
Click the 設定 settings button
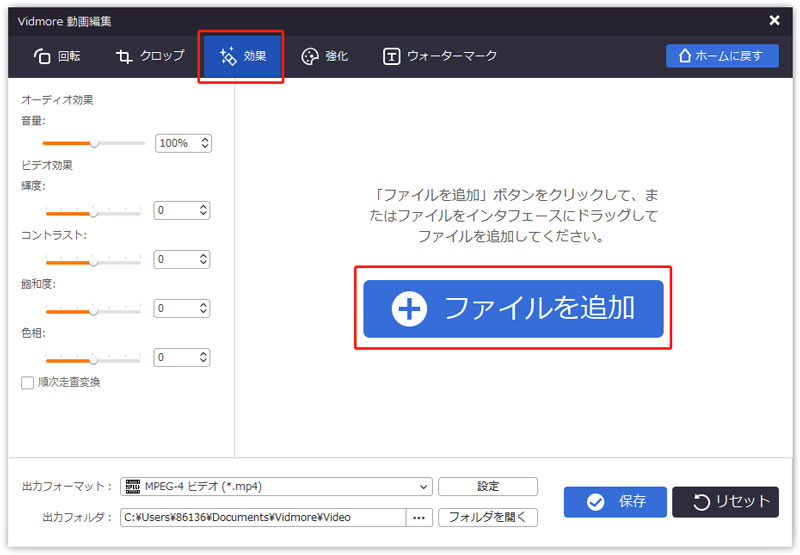click(x=488, y=487)
